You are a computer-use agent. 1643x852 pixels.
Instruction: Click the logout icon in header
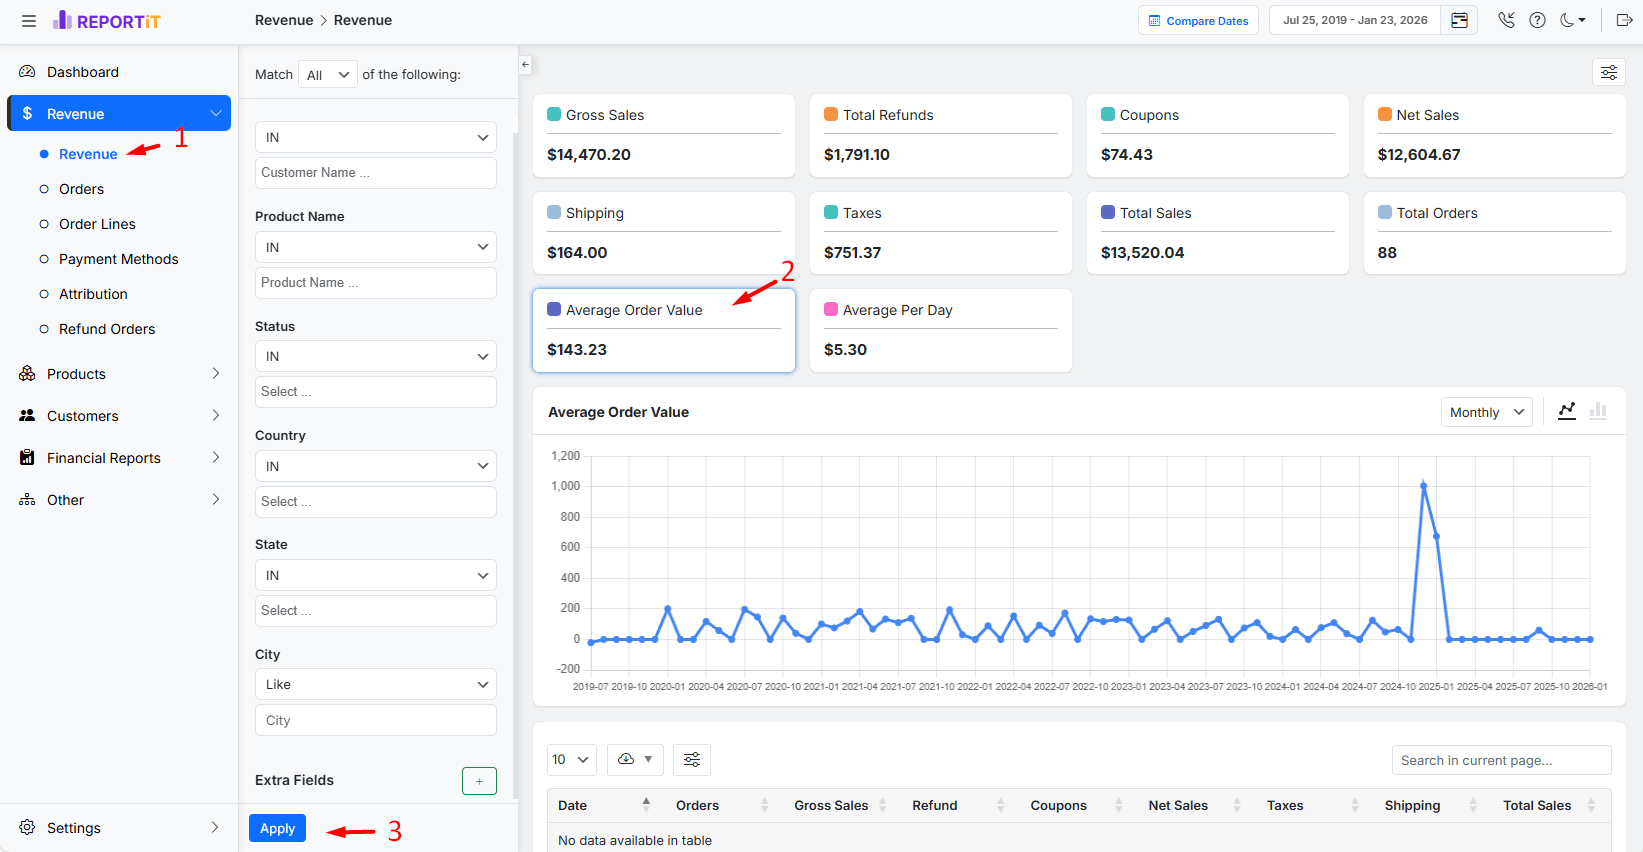click(x=1624, y=21)
